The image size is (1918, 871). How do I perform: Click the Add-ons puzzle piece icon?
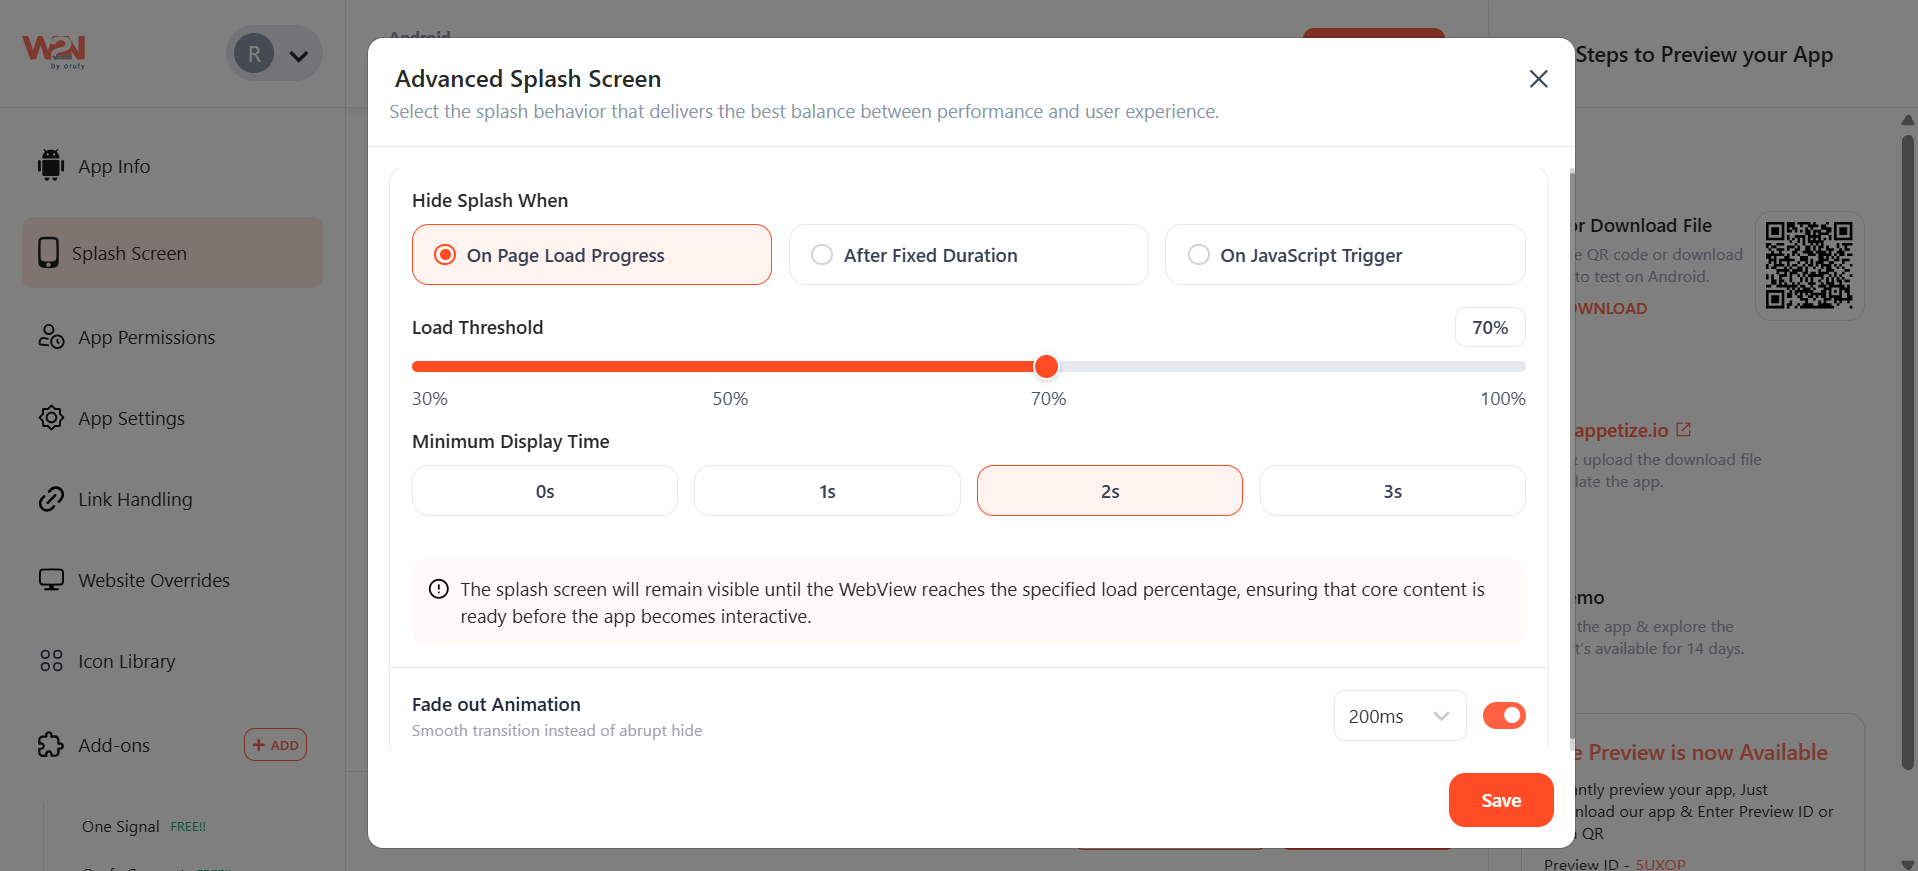[x=51, y=745]
